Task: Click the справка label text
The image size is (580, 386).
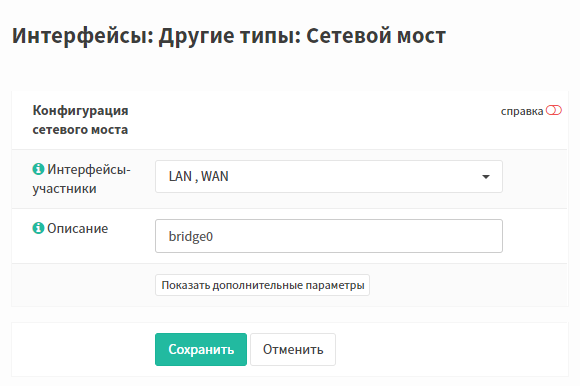Action: (x=522, y=111)
